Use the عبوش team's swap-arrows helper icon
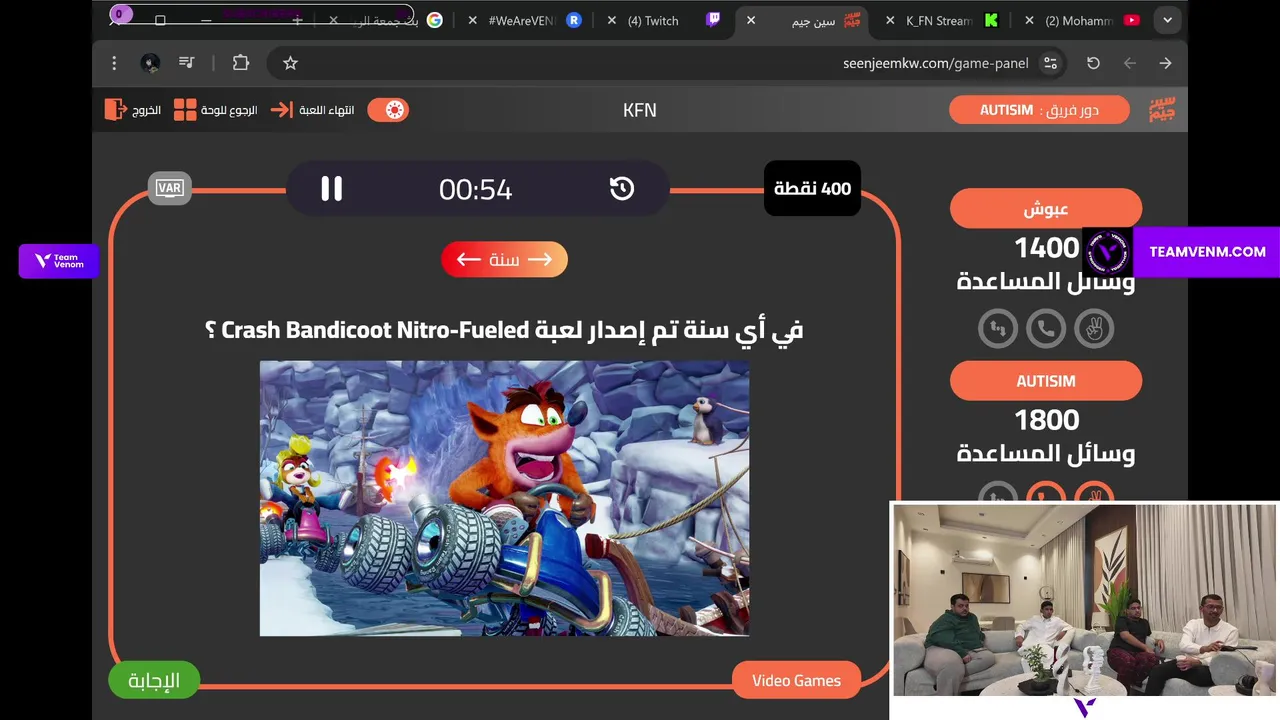Screen dimensions: 1280x720 (x=998, y=328)
